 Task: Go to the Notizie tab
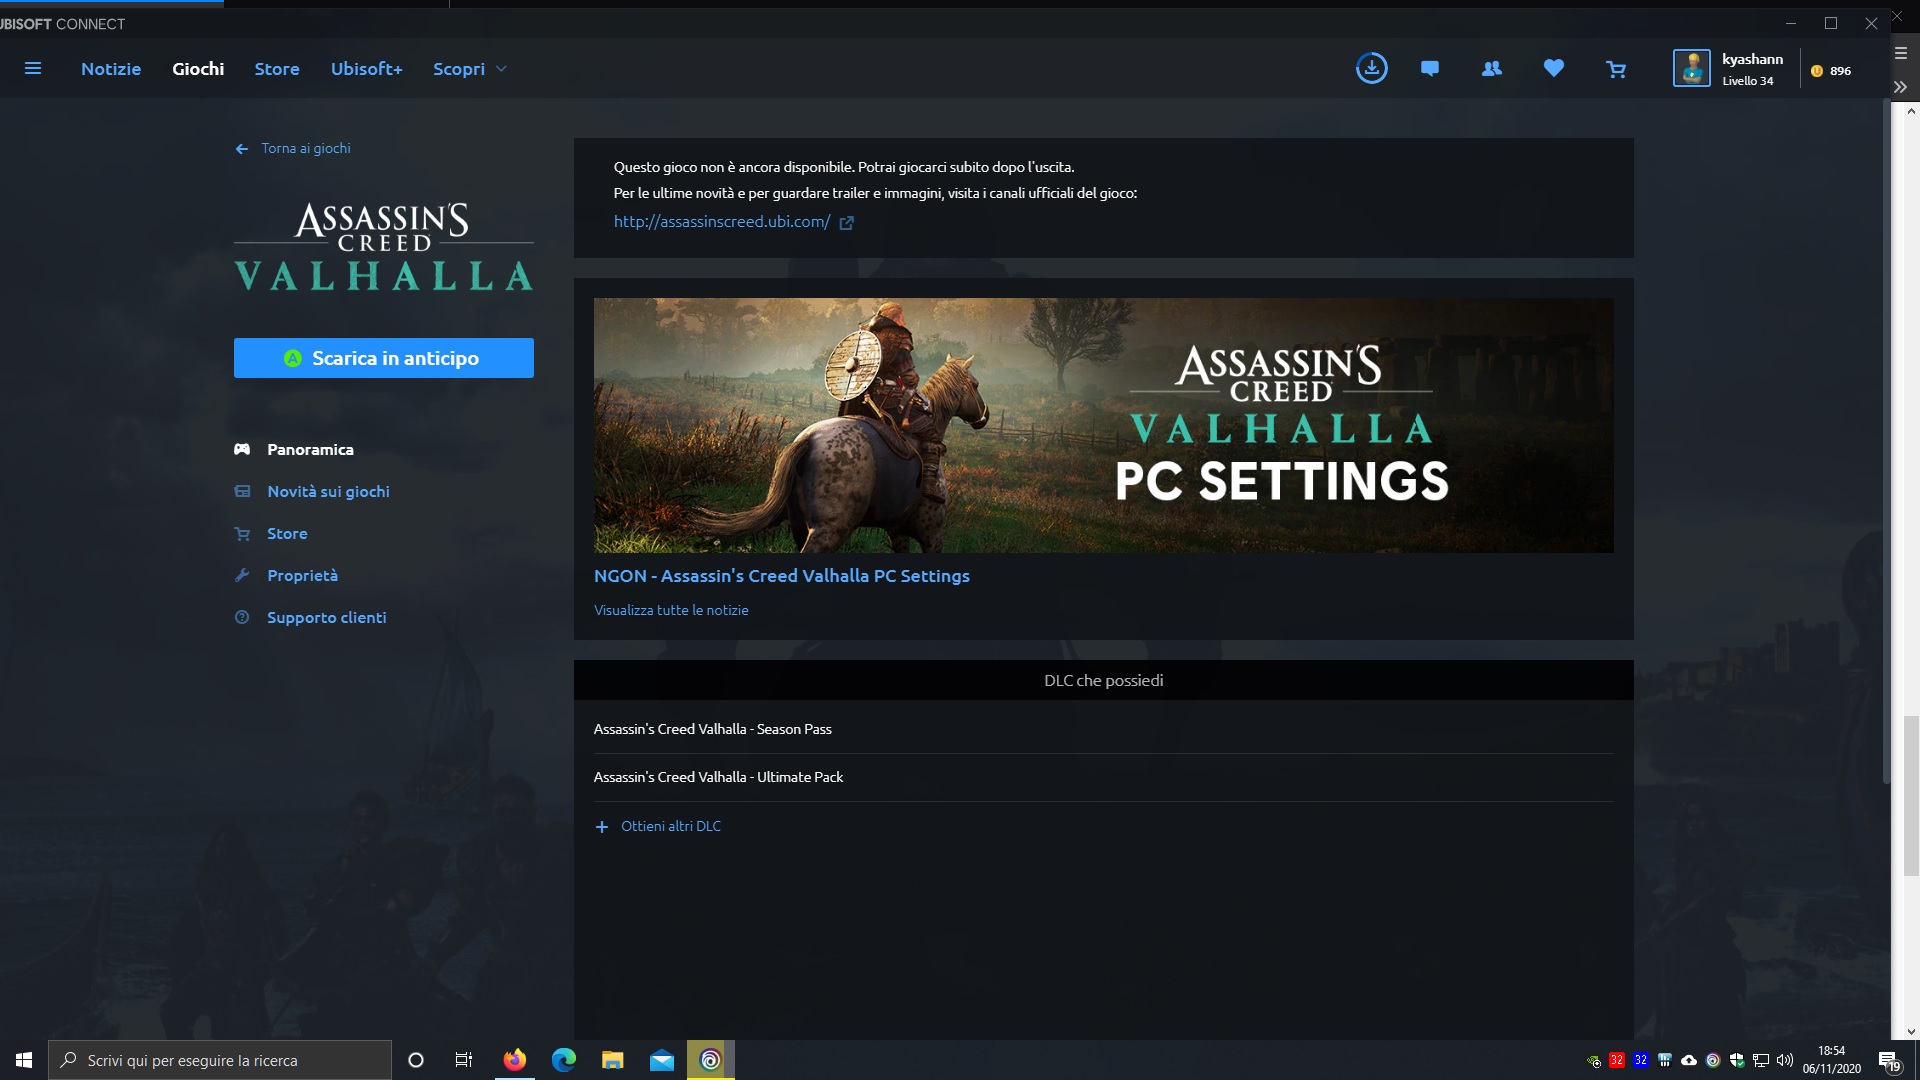[x=111, y=68]
